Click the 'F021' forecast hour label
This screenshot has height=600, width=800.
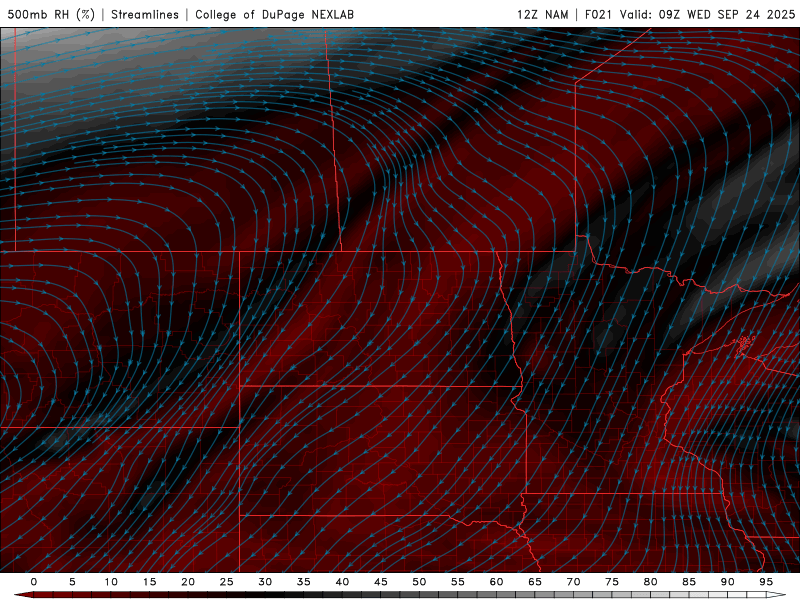point(598,14)
